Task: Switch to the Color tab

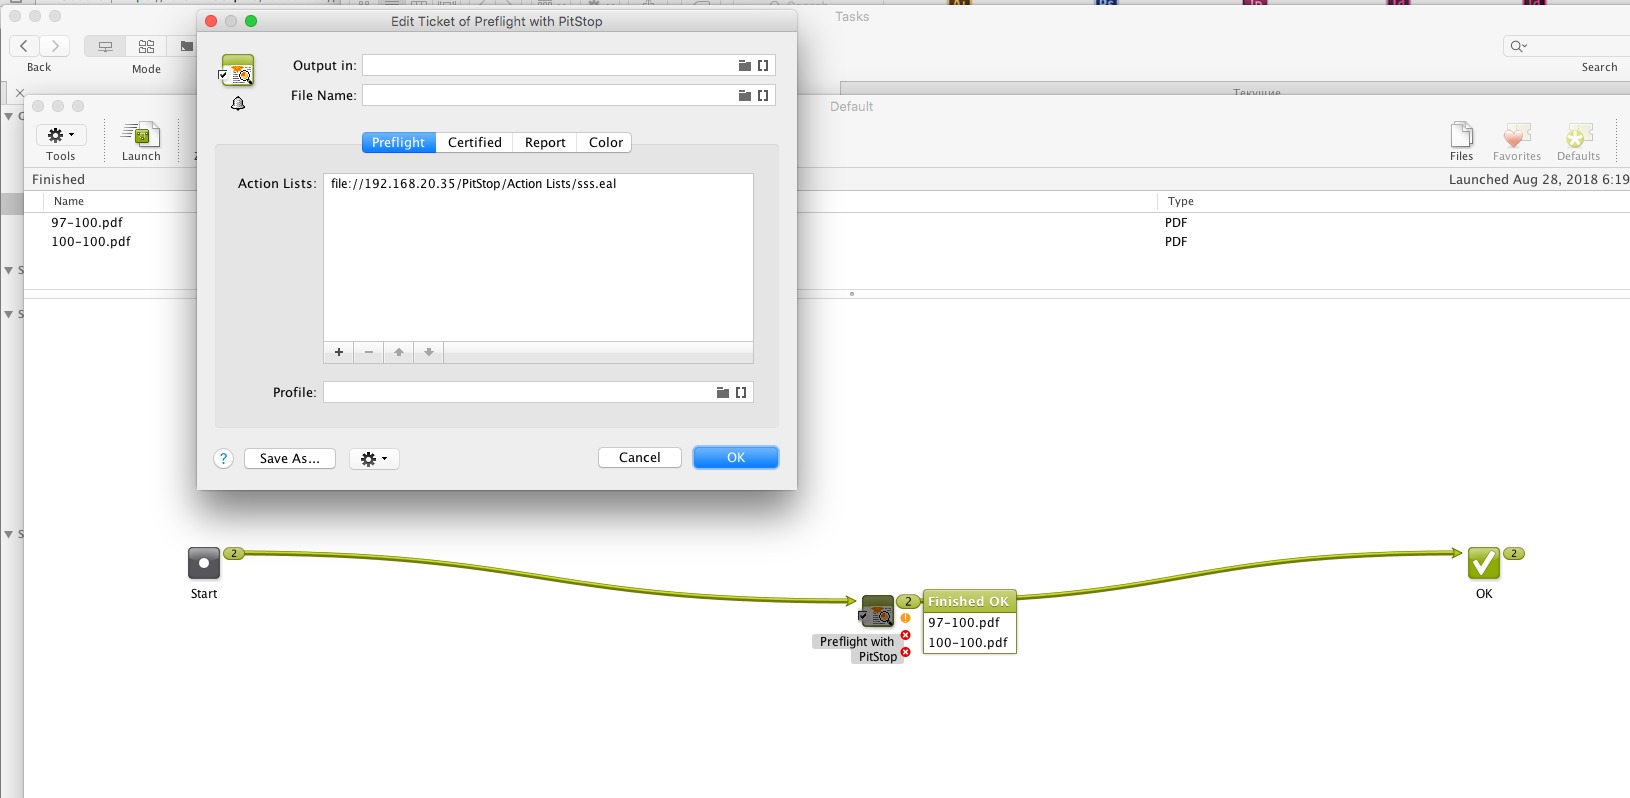Action: click(x=606, y=142)
